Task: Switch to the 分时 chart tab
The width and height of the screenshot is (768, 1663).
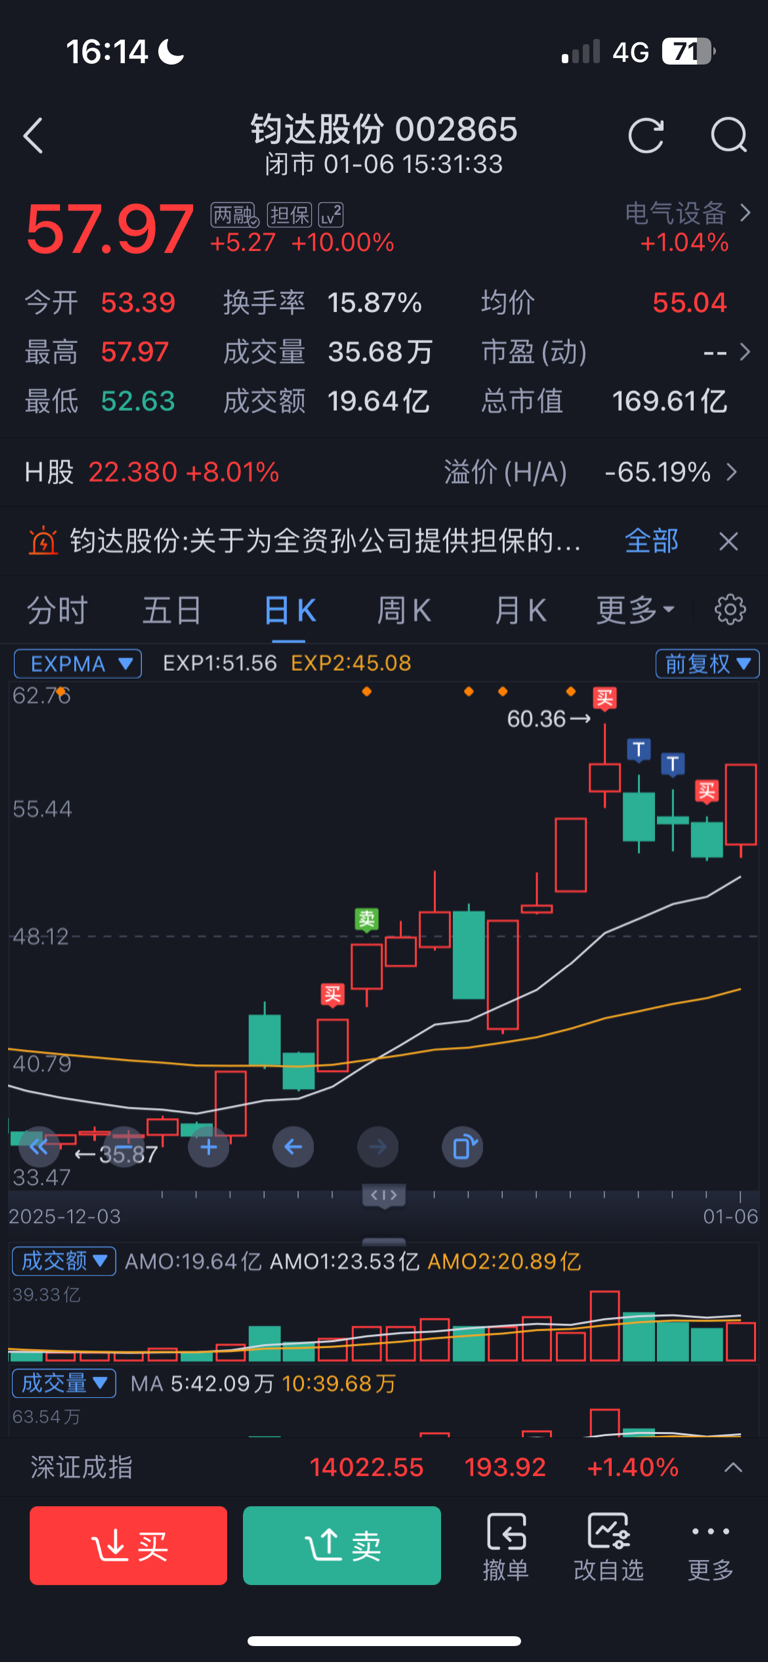Action: [x=57, y=610]
